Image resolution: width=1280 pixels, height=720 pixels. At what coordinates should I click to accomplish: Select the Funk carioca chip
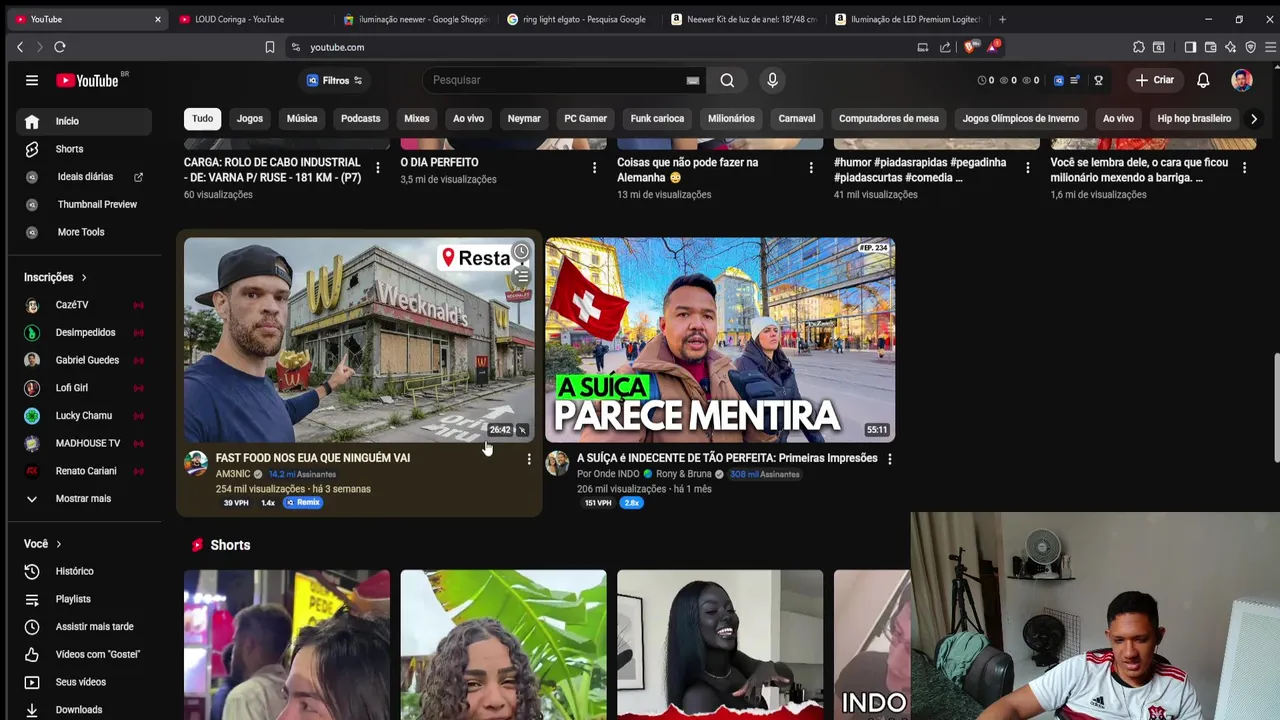point(657,118)
